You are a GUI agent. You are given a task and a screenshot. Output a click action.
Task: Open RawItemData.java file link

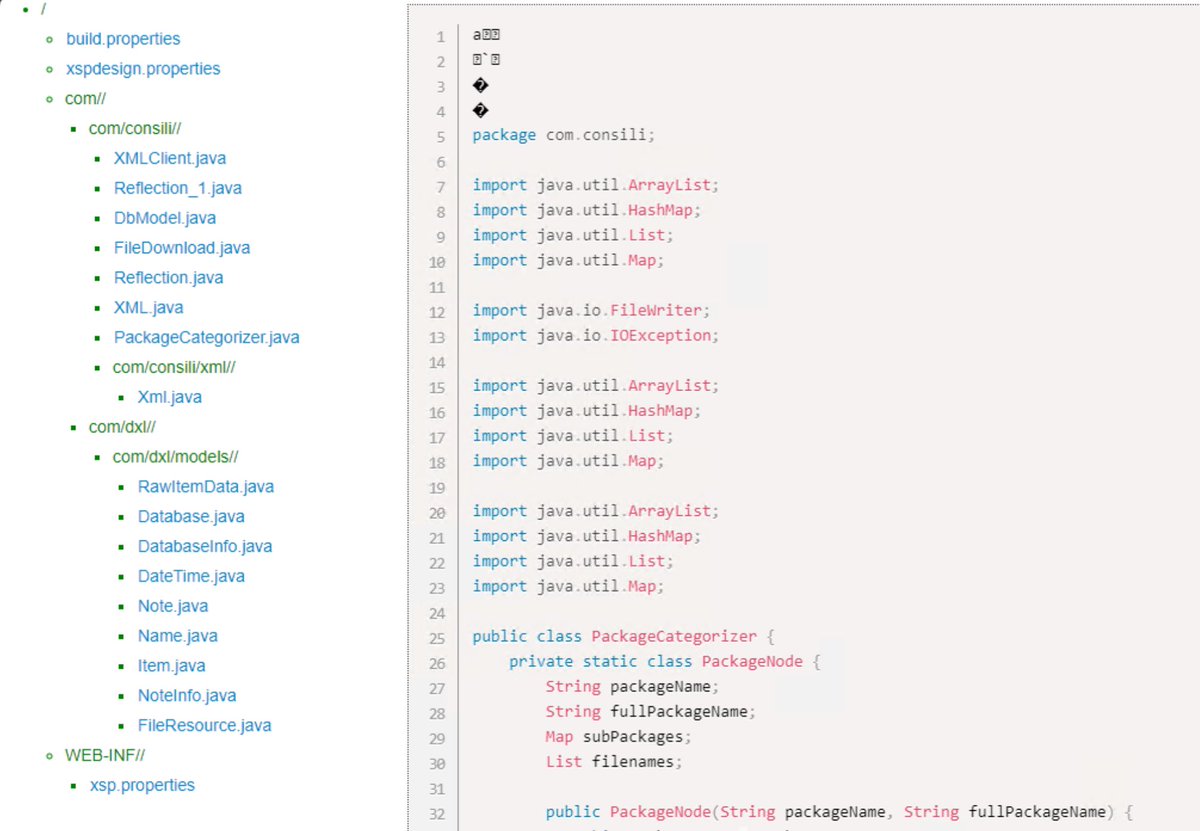(x=206, y=487)
